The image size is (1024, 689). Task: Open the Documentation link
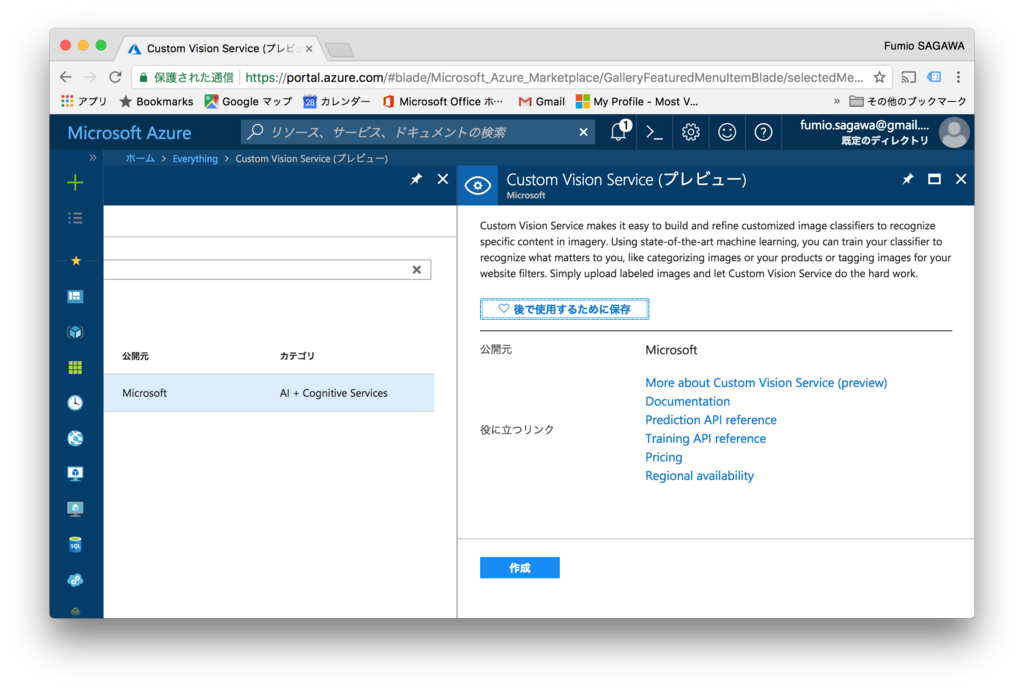tap(688, 402)
